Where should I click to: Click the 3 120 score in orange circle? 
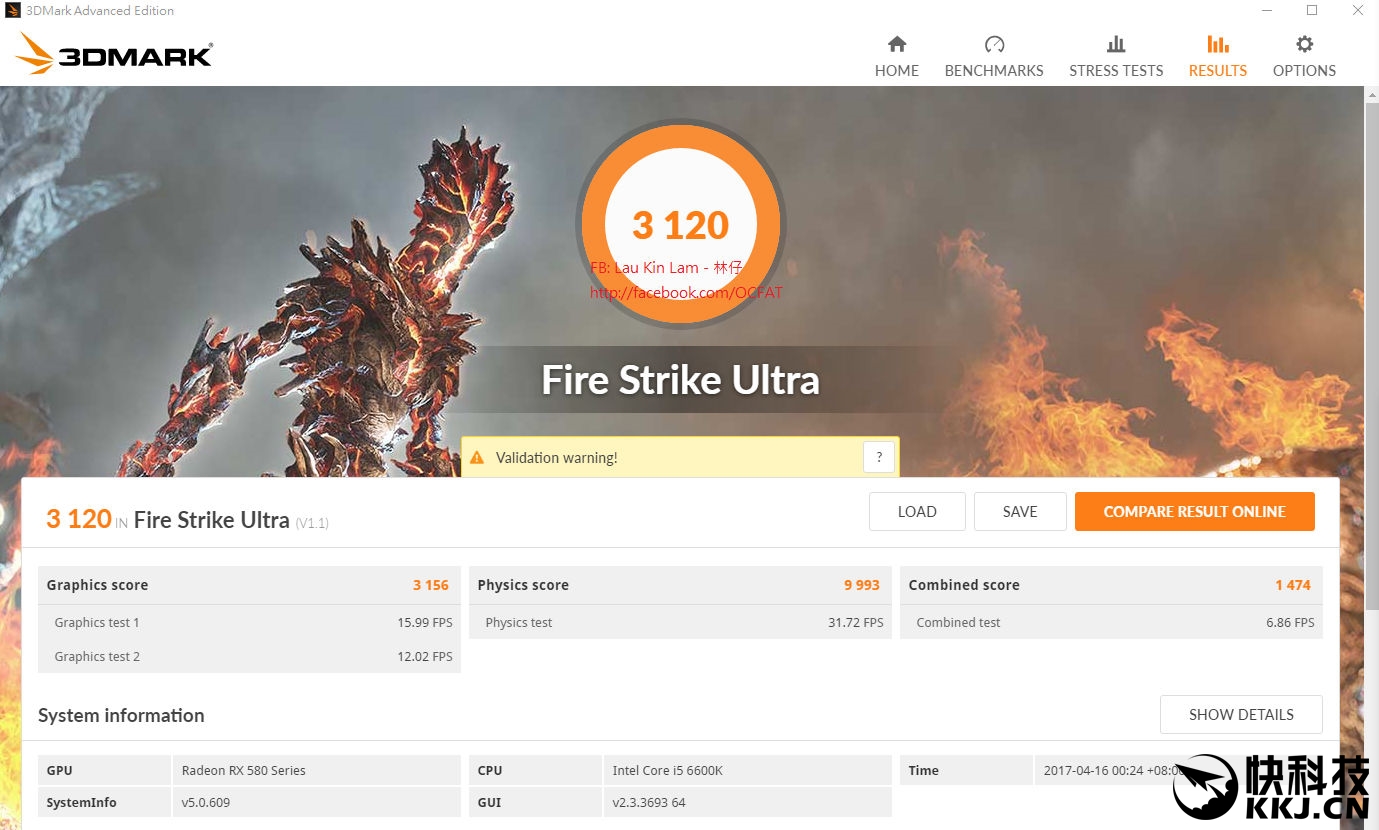[681, 226]
